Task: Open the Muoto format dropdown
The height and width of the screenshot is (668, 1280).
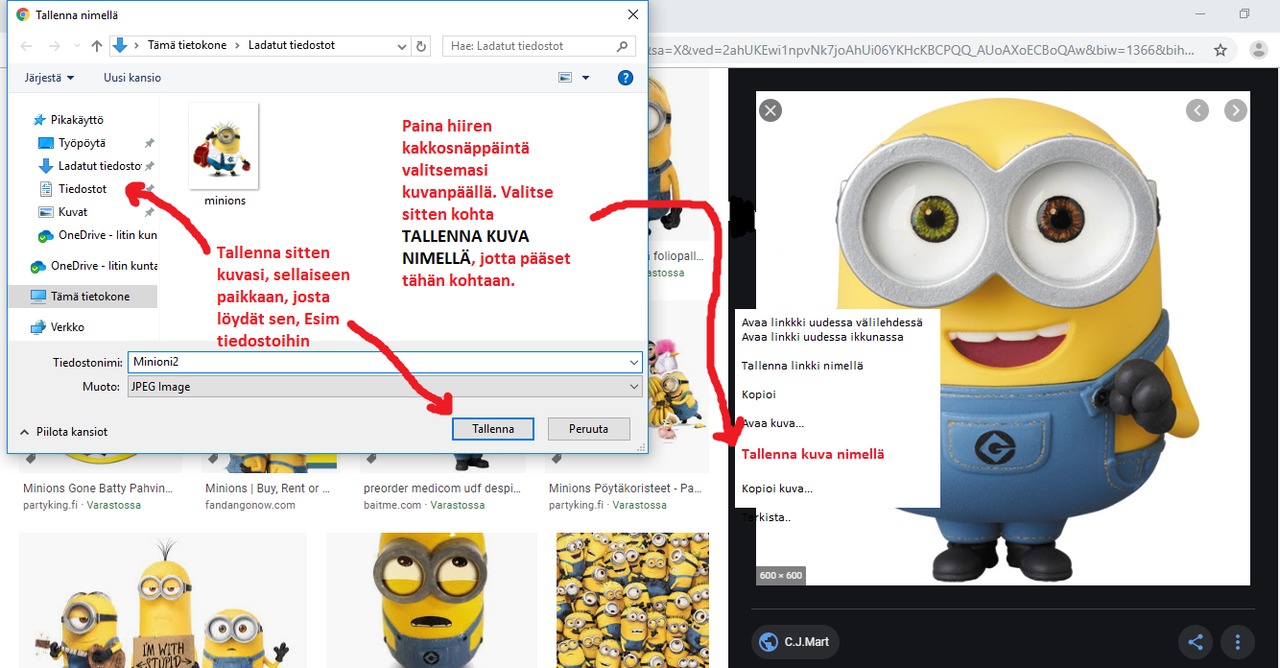Action: click(x=385, y=386)
